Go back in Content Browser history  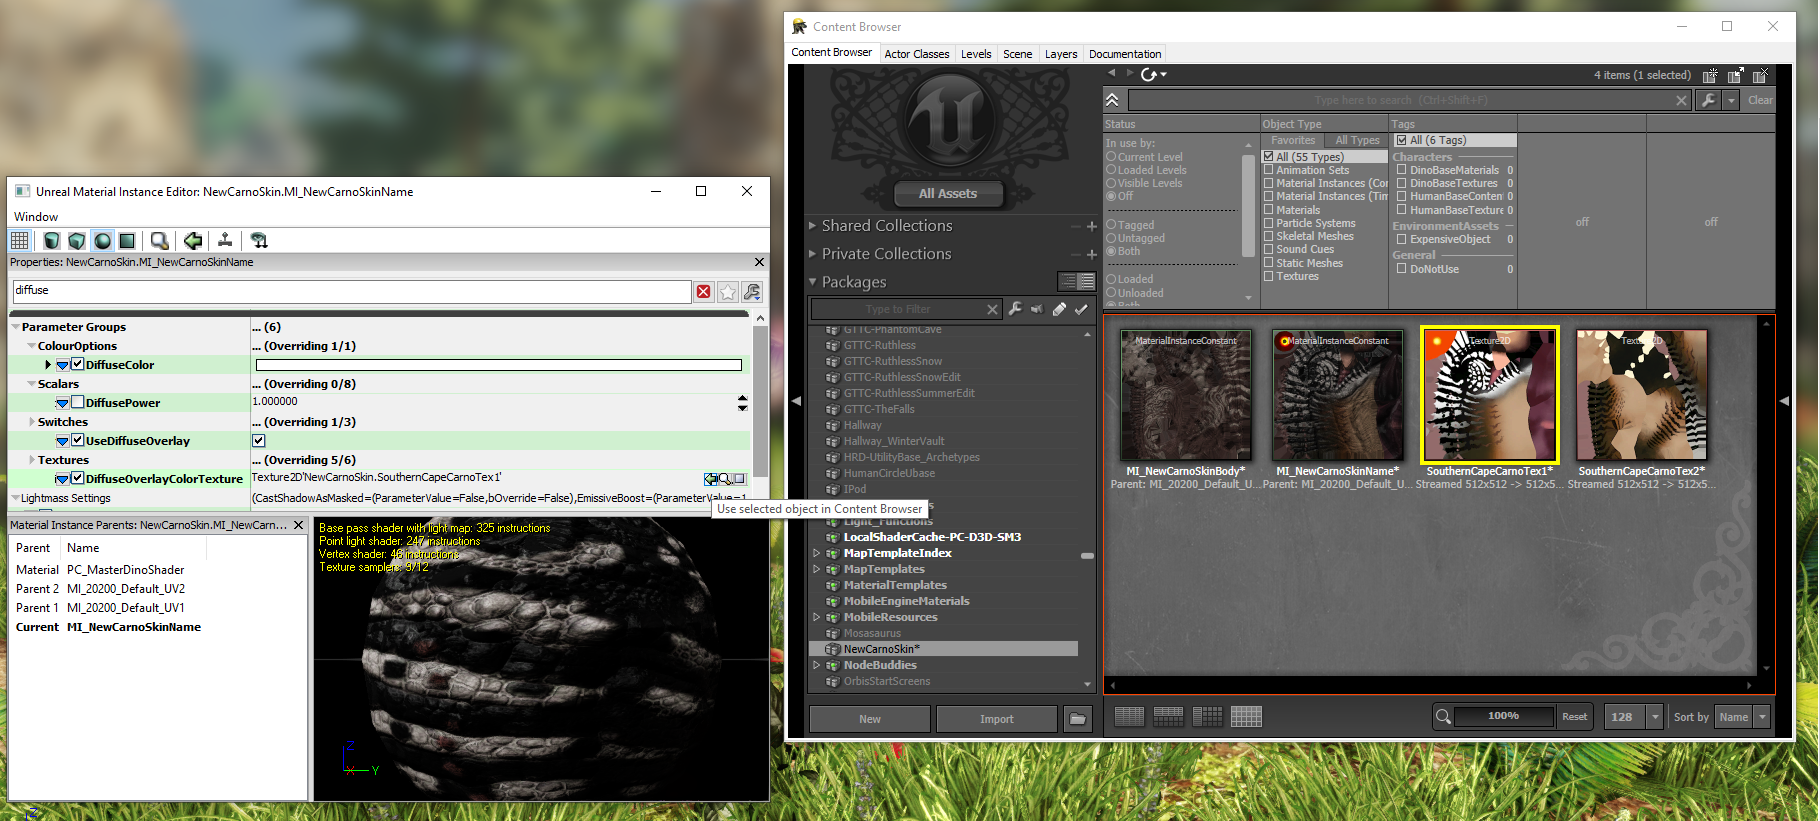1111,73
